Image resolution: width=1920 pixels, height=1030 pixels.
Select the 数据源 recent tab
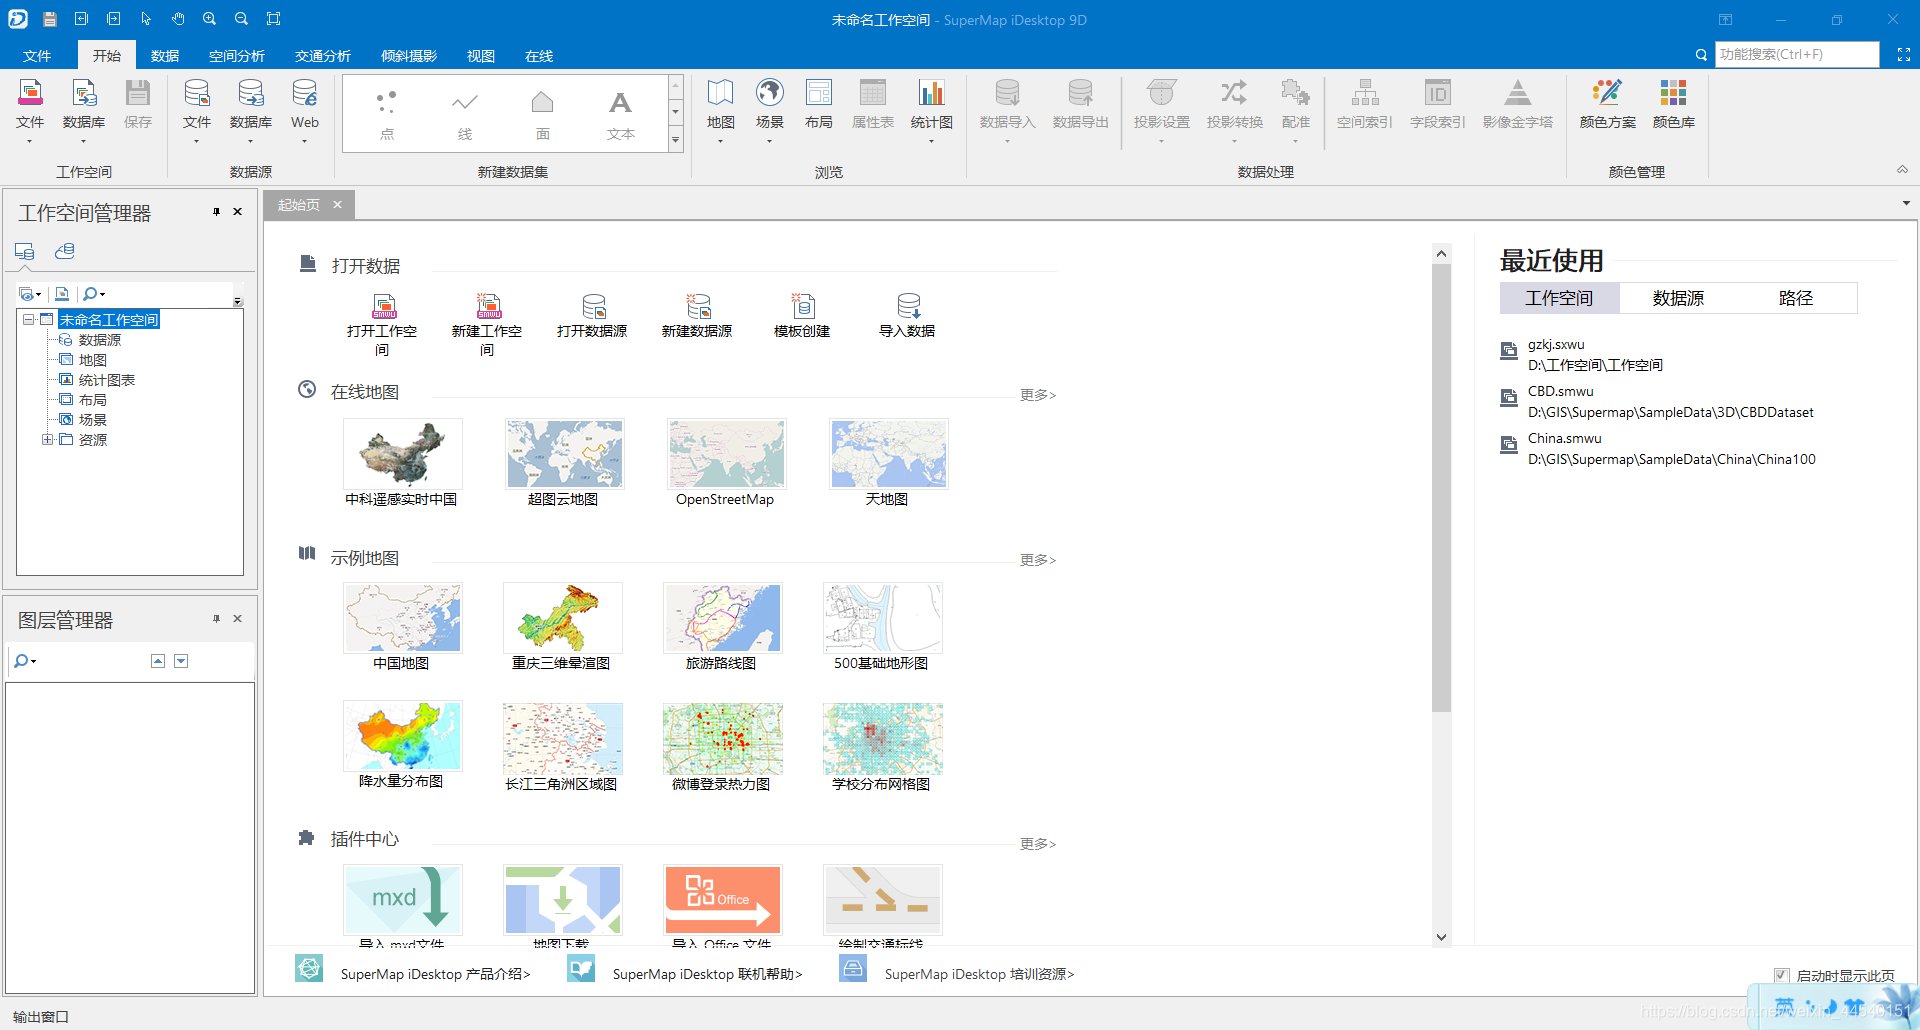click(1678, 298)
